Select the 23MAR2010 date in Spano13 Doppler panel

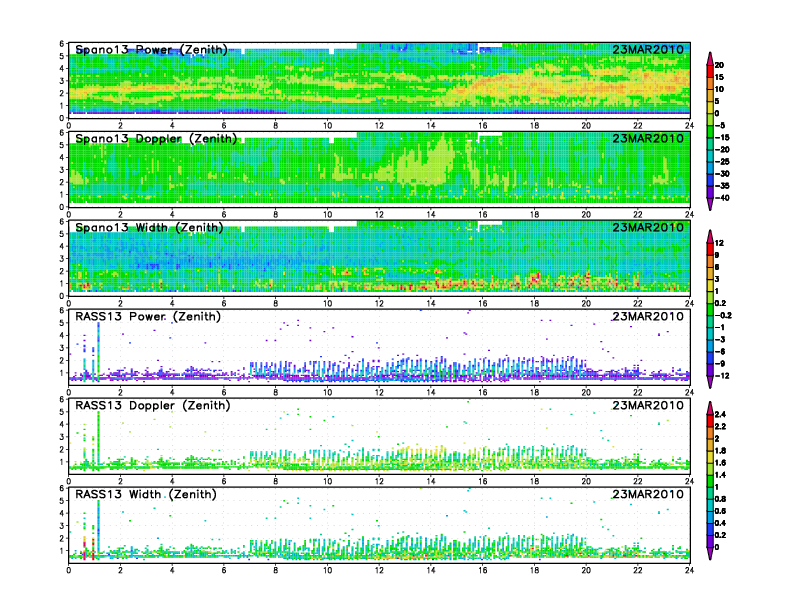pyautogui.click(x=648, y=138)
